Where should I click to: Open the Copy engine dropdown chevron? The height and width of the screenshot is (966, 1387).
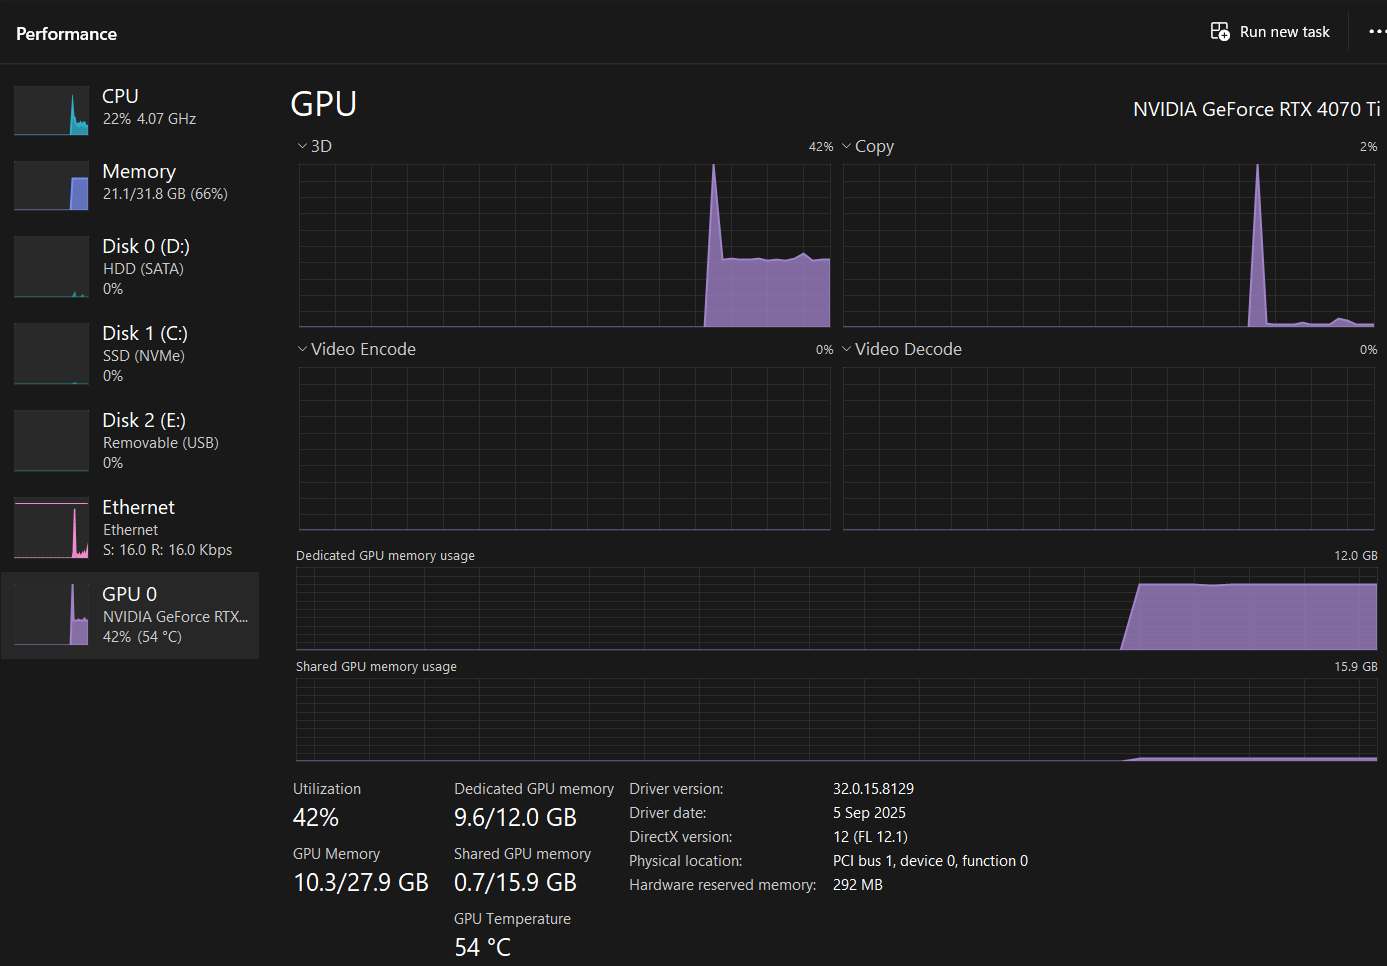click(847, 146)
